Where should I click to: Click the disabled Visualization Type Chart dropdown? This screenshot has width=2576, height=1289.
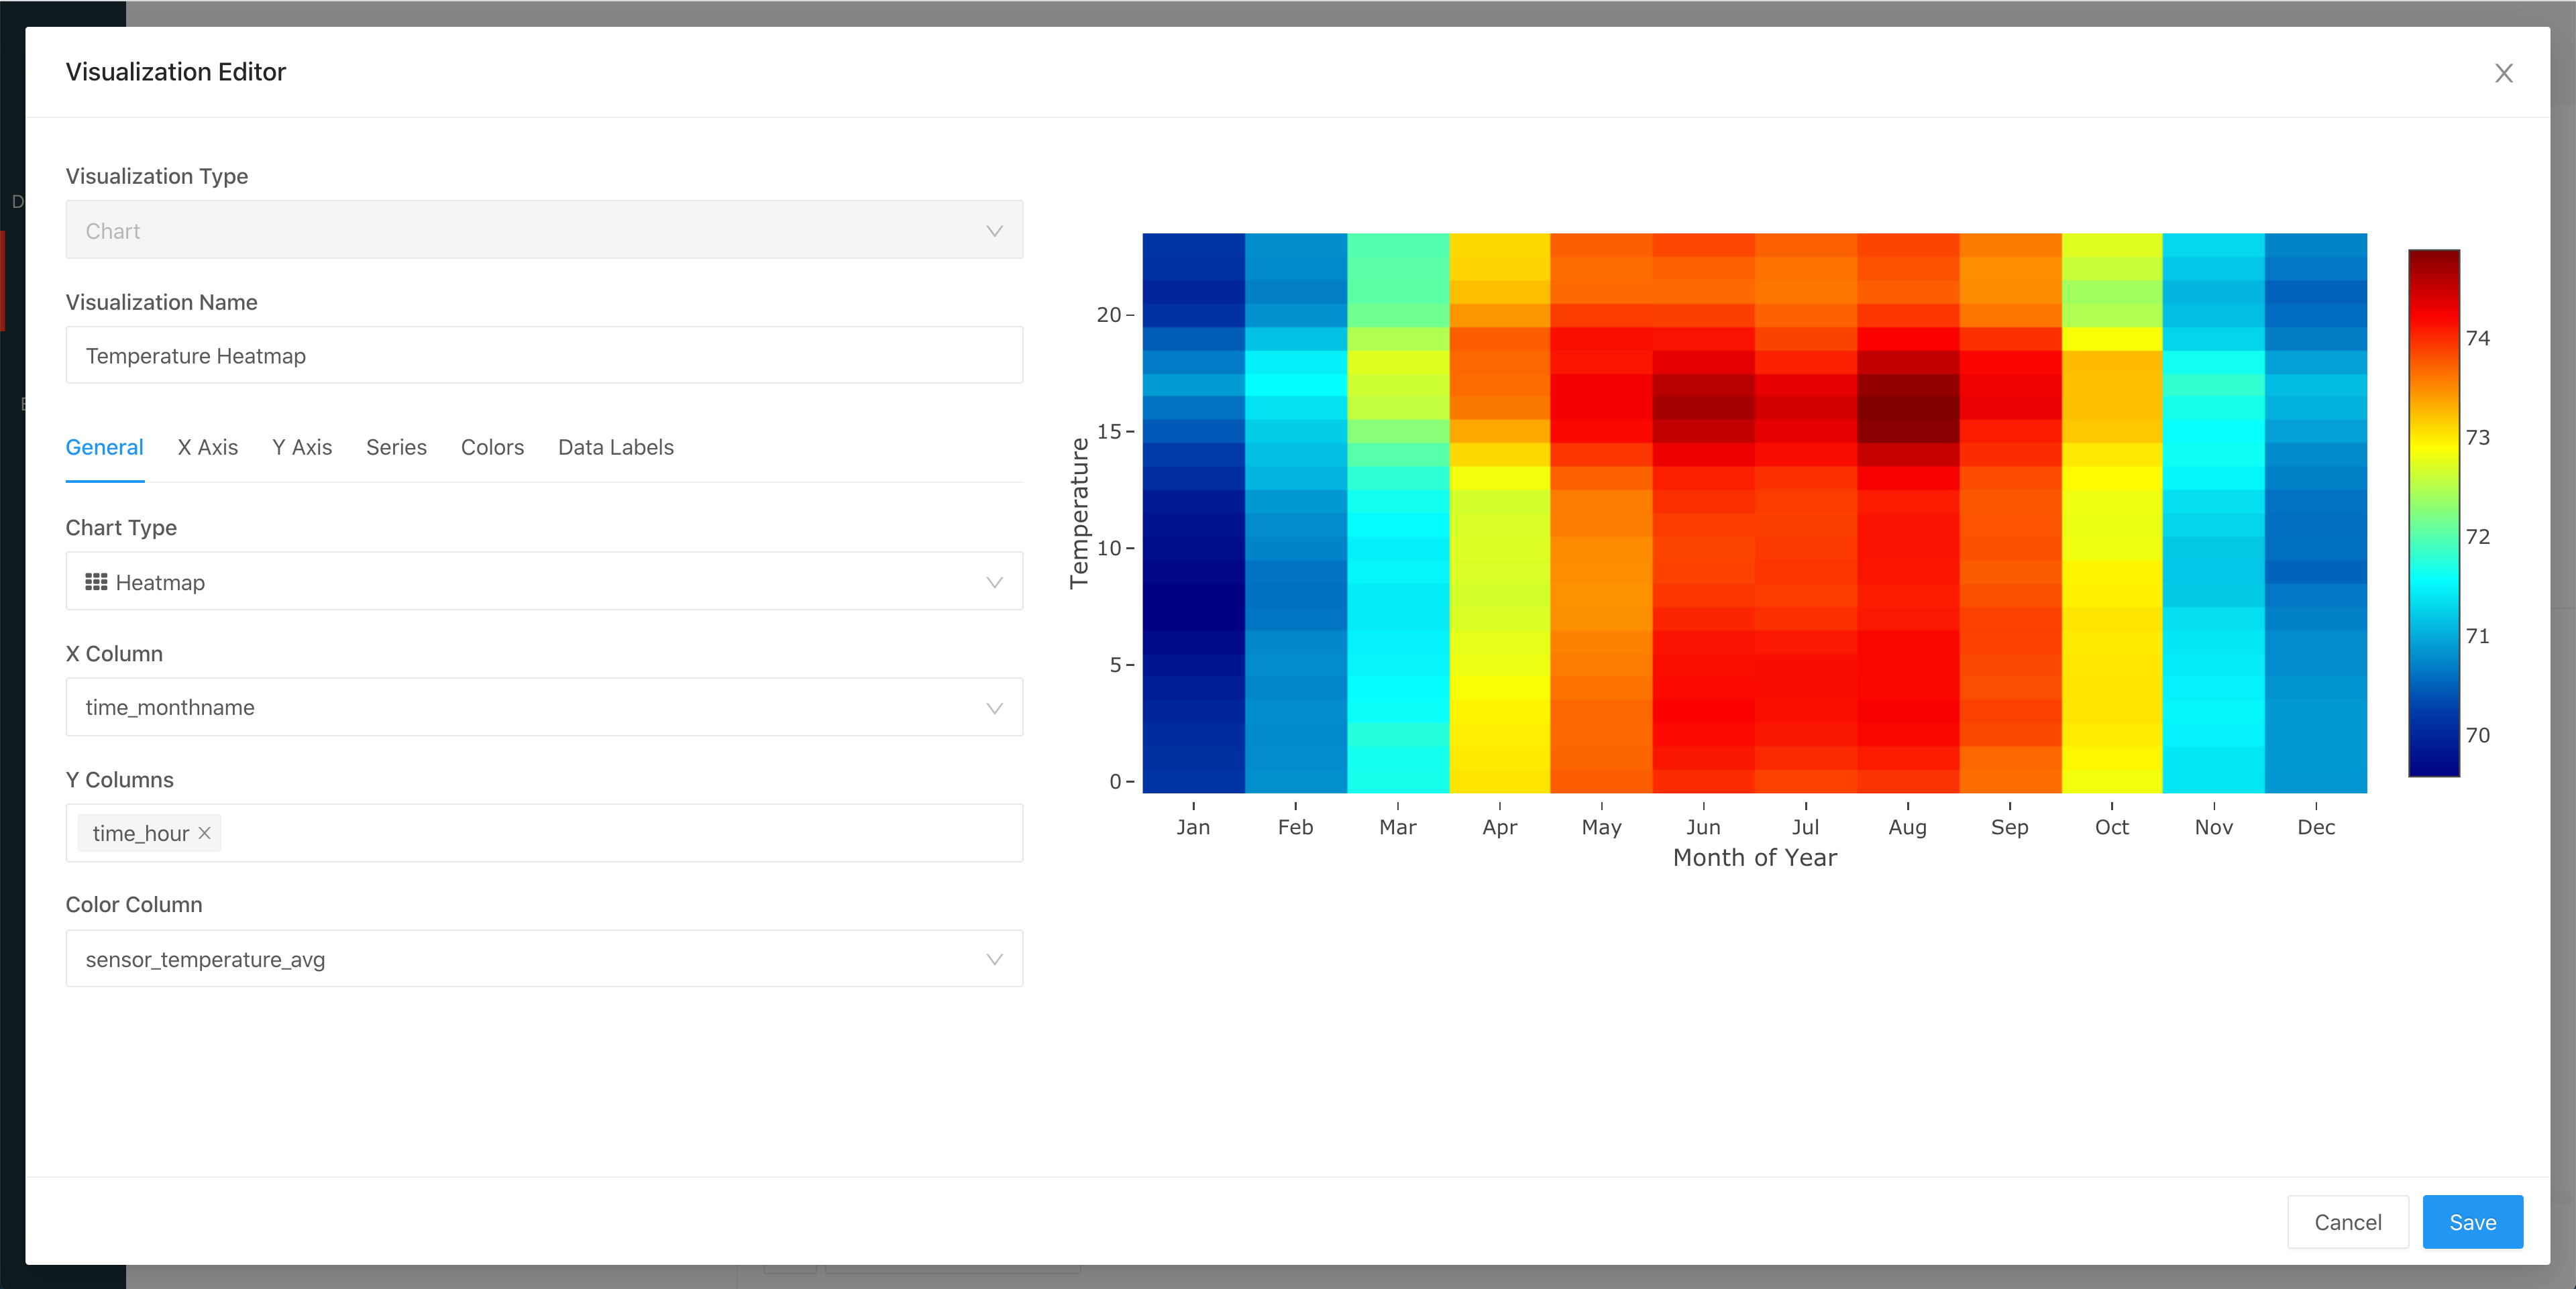(544, 230)
